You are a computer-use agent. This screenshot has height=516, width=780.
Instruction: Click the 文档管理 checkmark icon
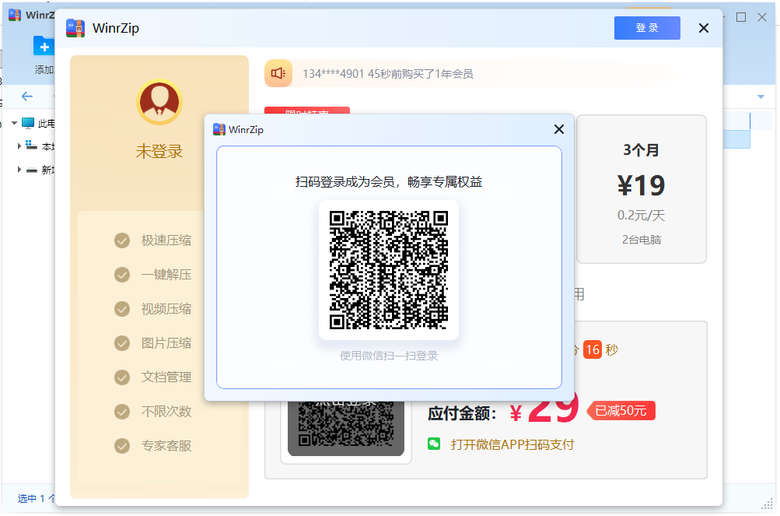[x=122, y=377]
